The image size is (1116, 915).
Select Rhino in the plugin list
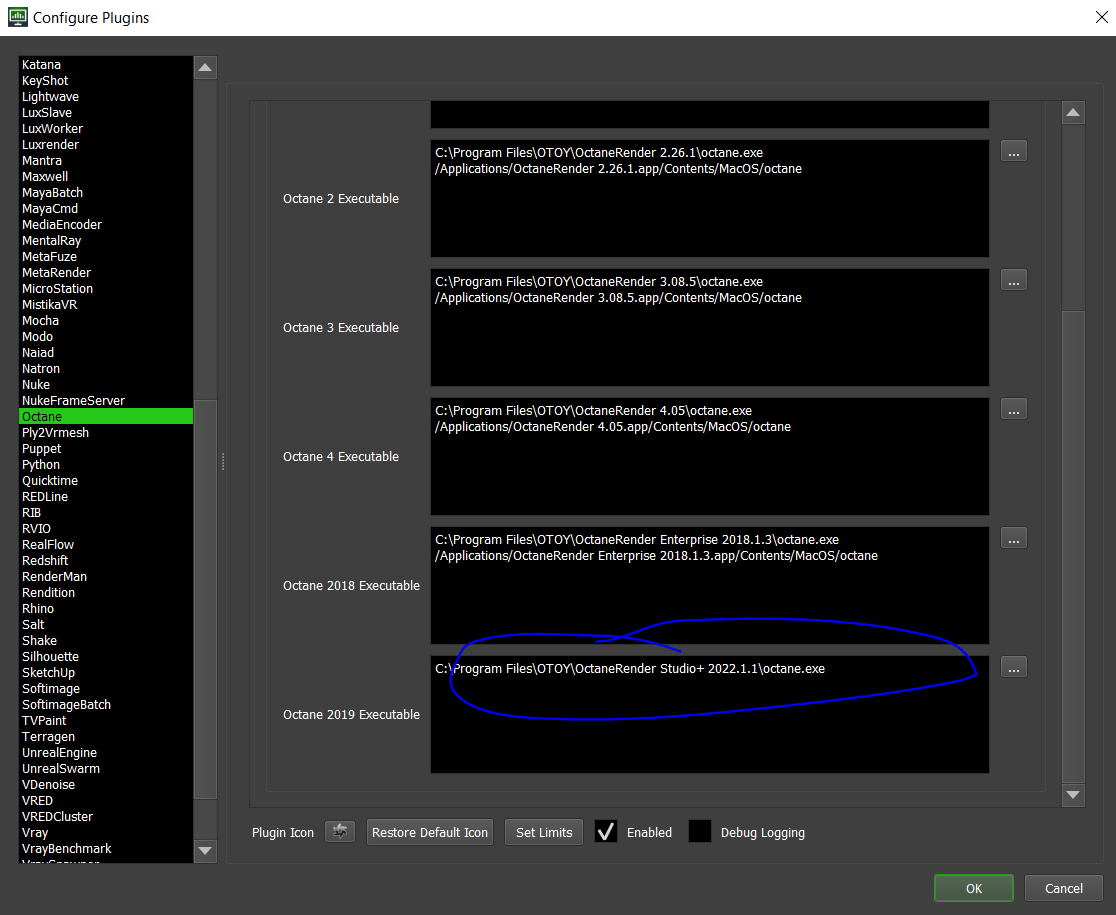click(105, 609)
